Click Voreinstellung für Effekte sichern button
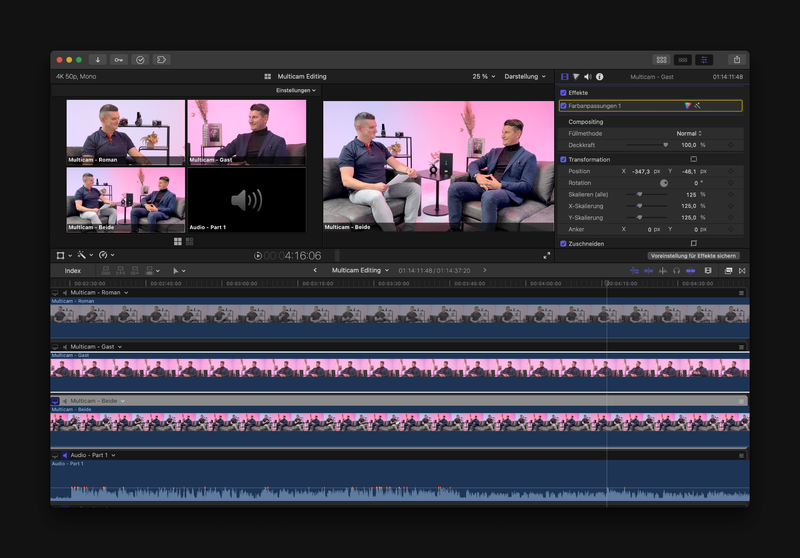The width and height of the screenshot is (800, 558). (x=694, y=256)
